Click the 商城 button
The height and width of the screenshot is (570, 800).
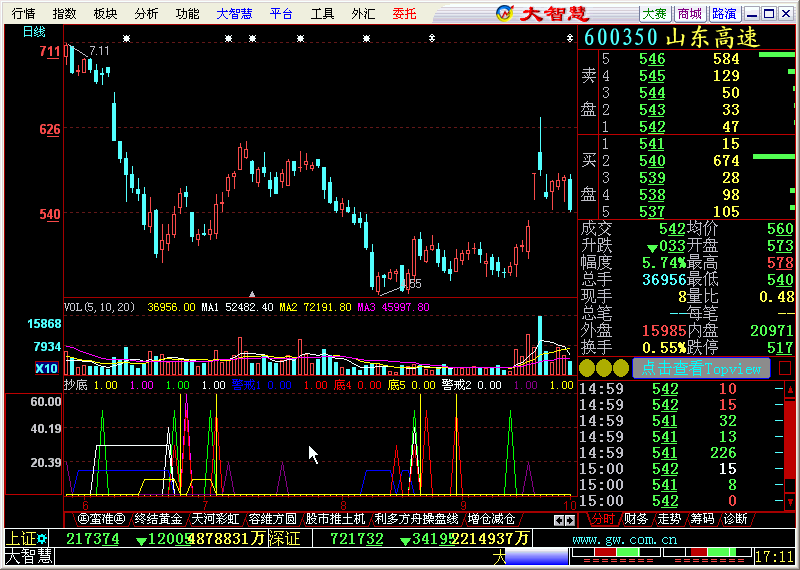[689, 13]
